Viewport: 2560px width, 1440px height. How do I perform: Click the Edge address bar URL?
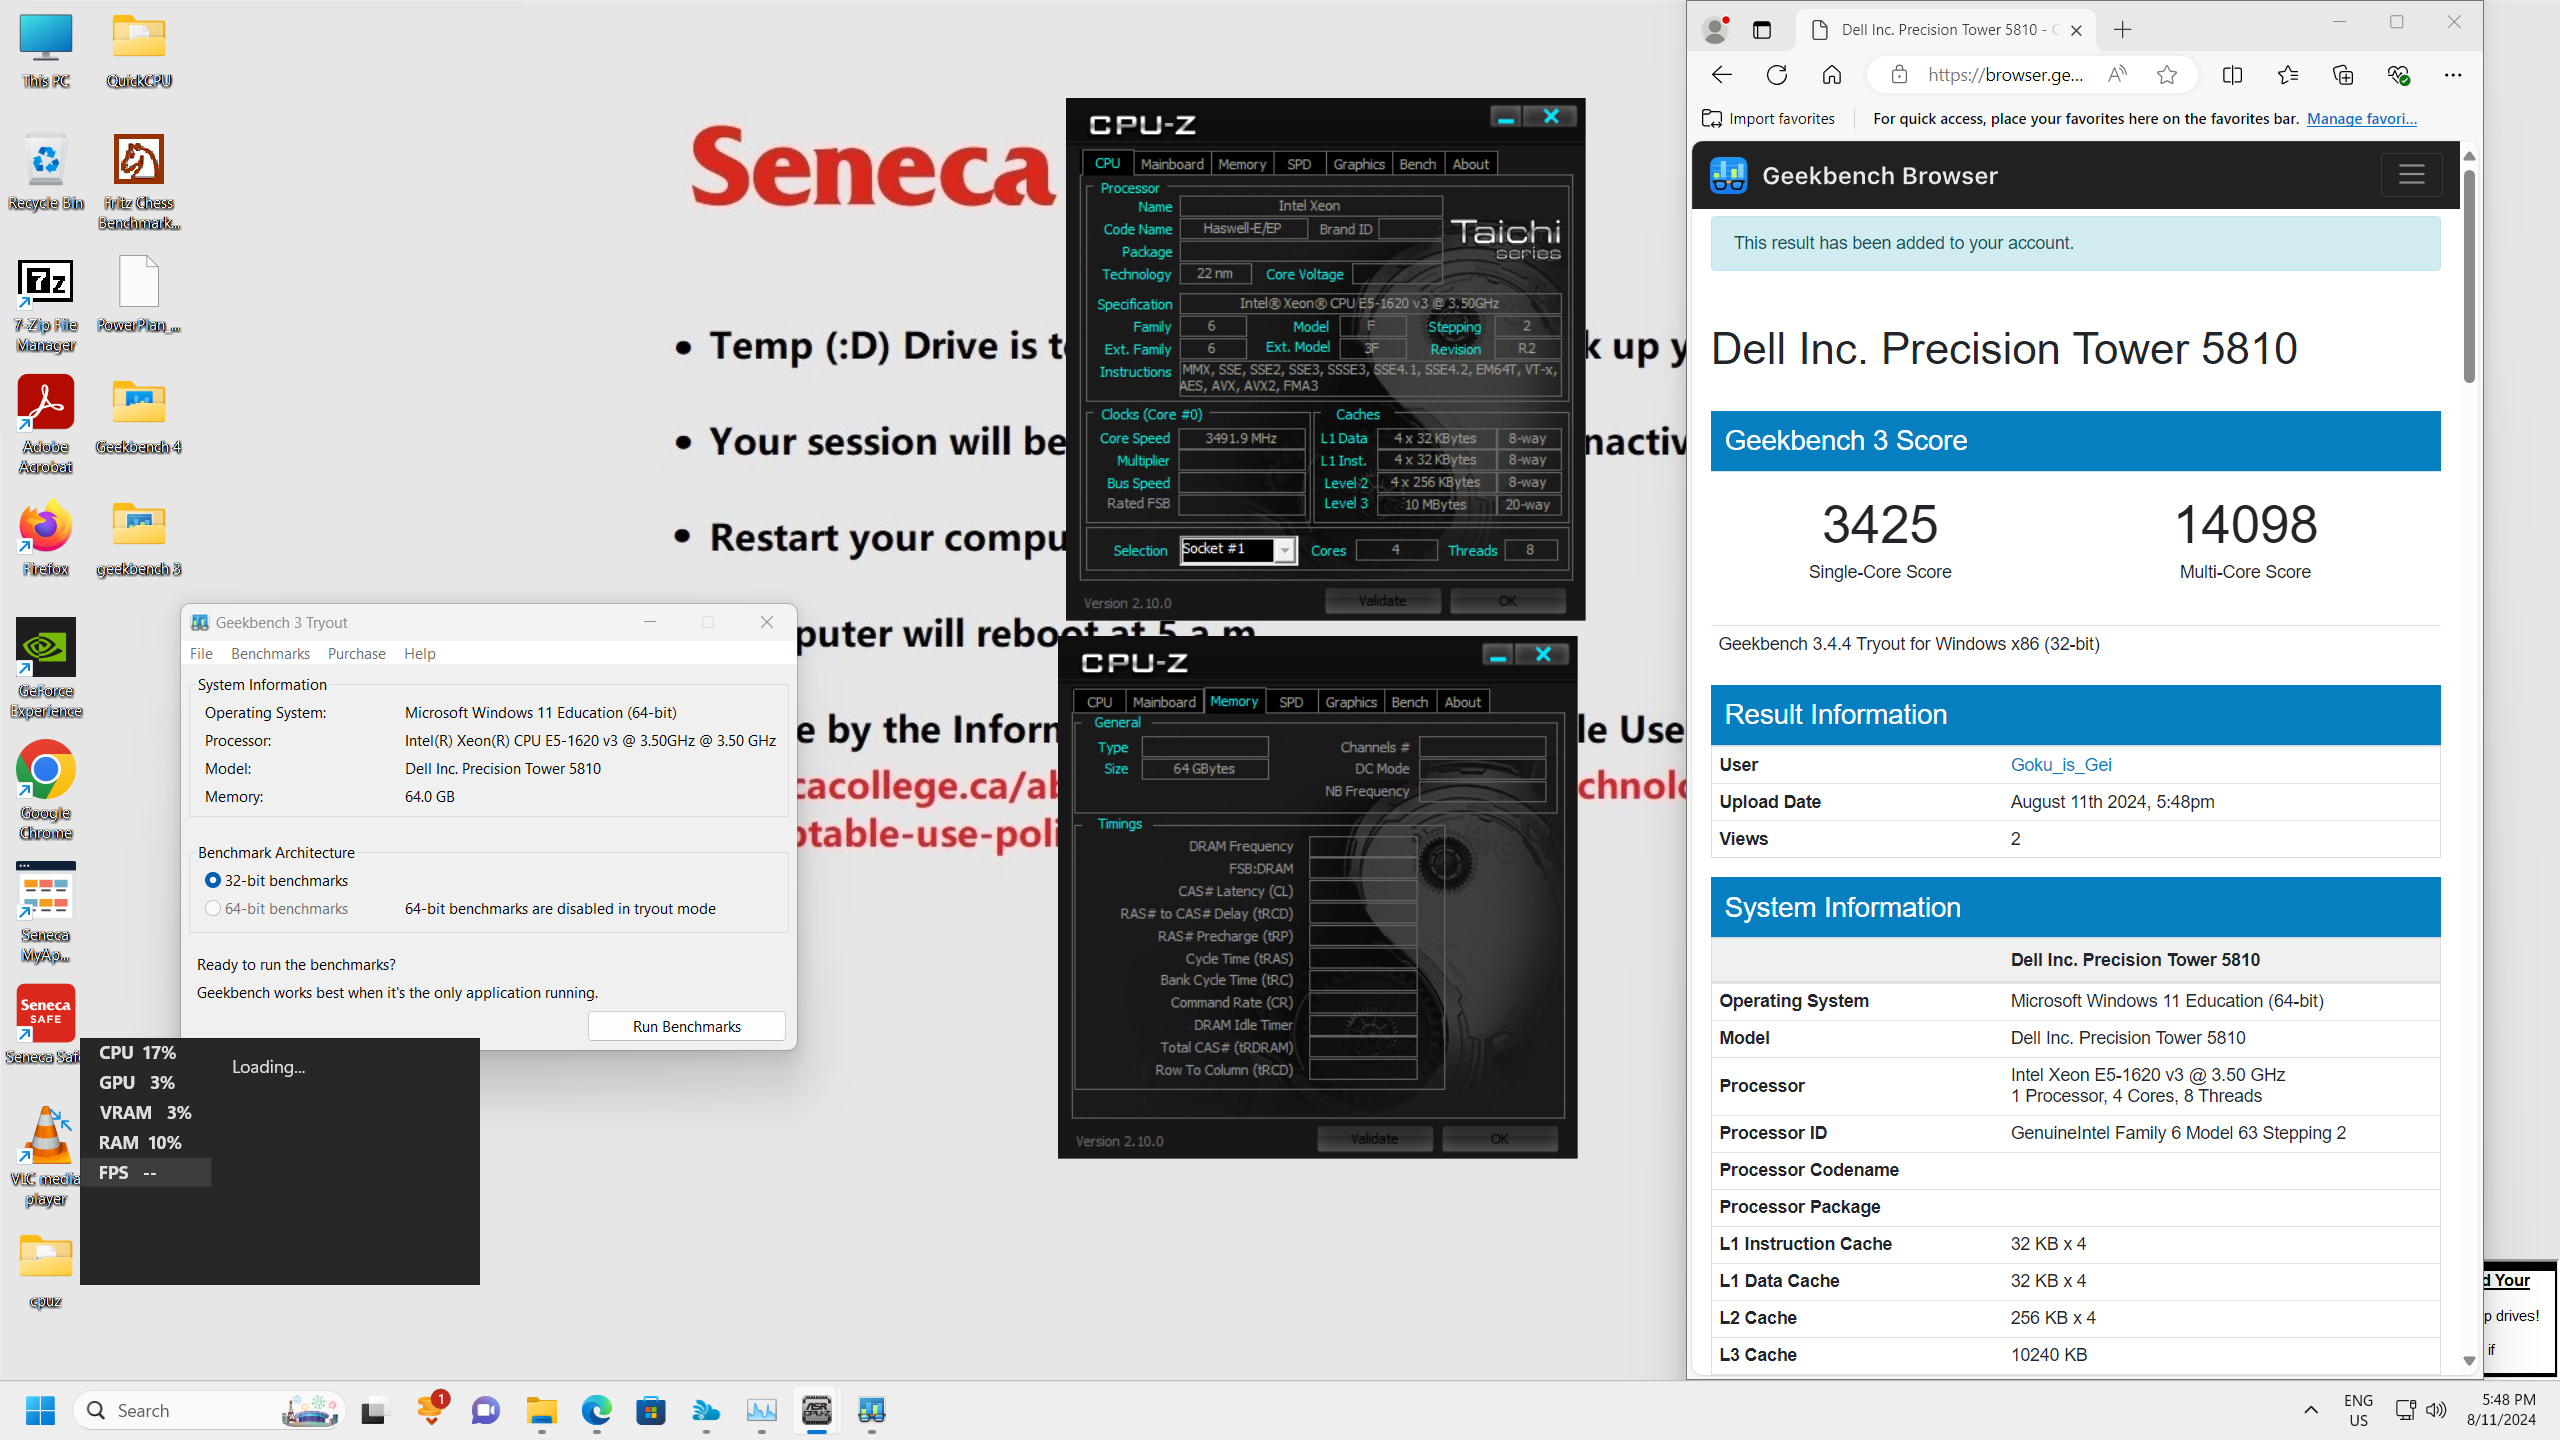tap(2005, 75)
